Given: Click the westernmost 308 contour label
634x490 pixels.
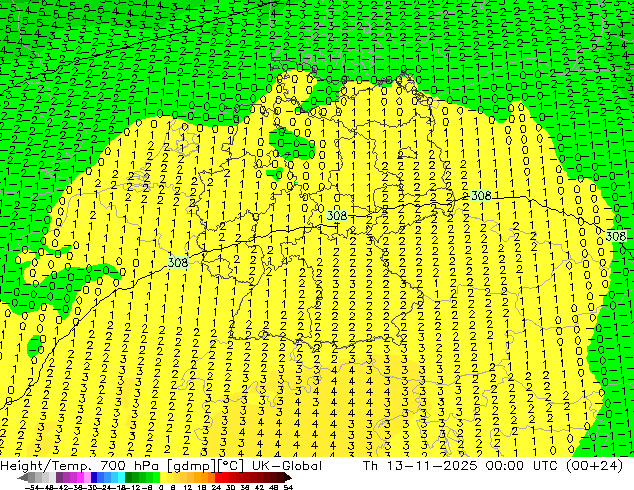Looking at the screenshot, I should 178,263.
